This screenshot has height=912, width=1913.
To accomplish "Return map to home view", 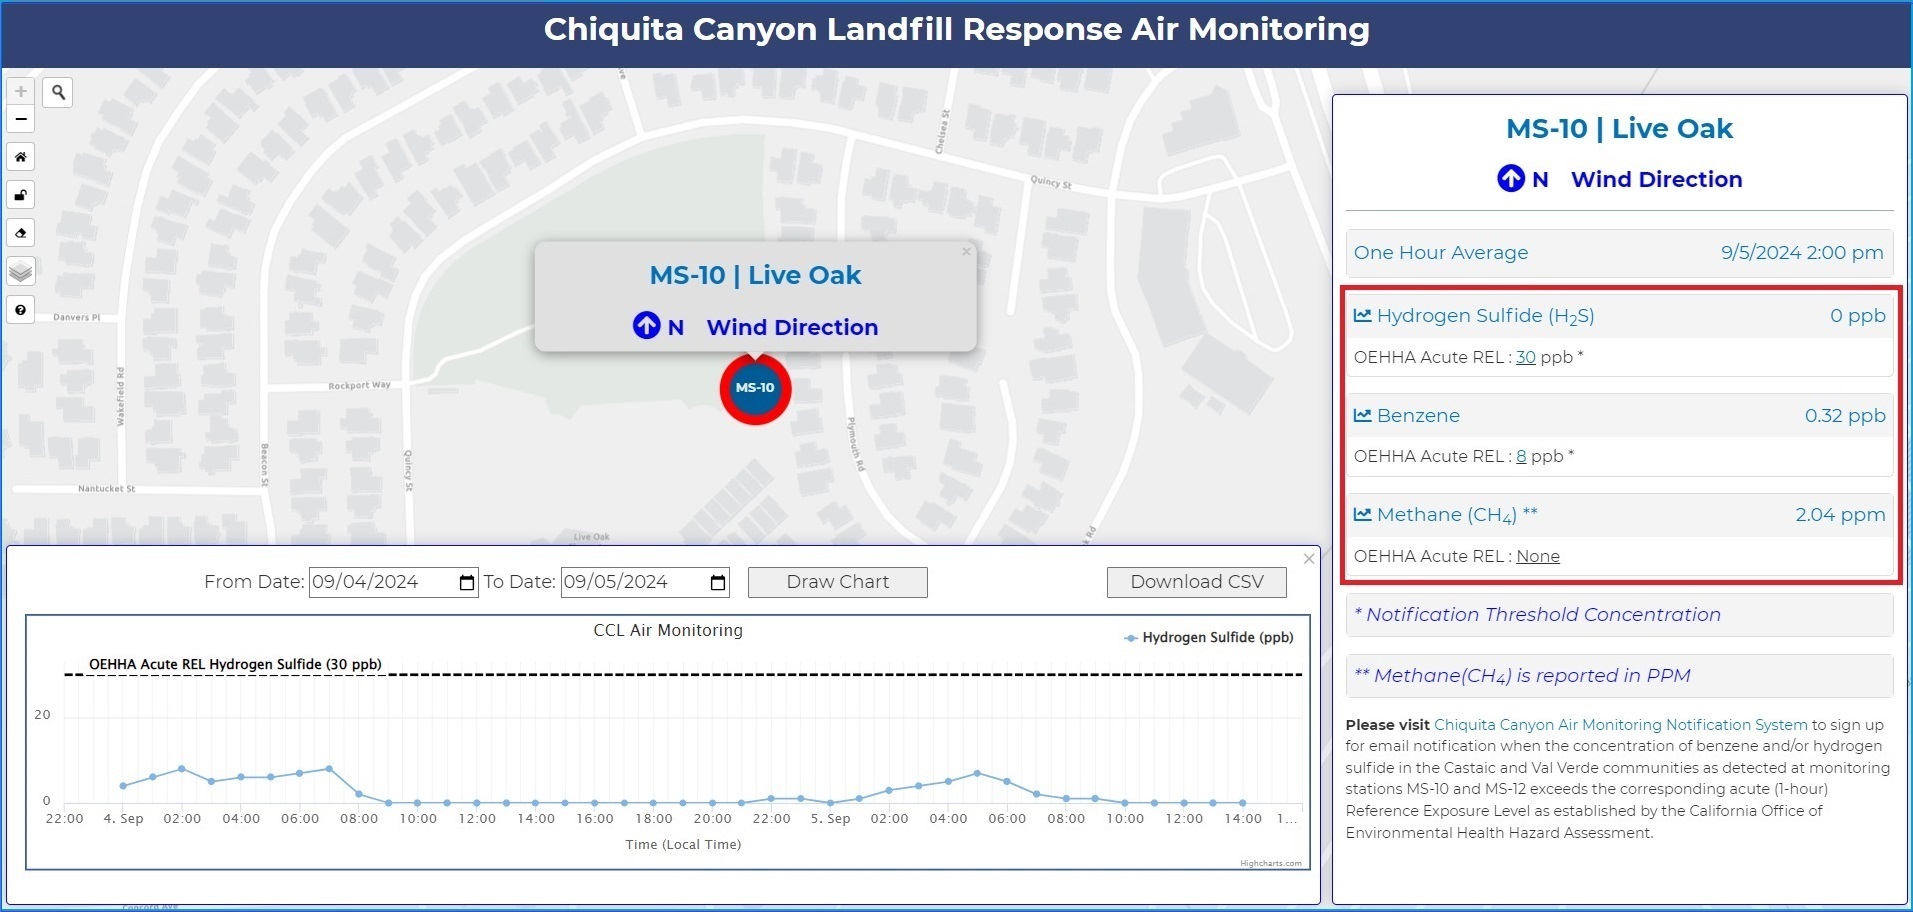I will (x=21, y=157).
